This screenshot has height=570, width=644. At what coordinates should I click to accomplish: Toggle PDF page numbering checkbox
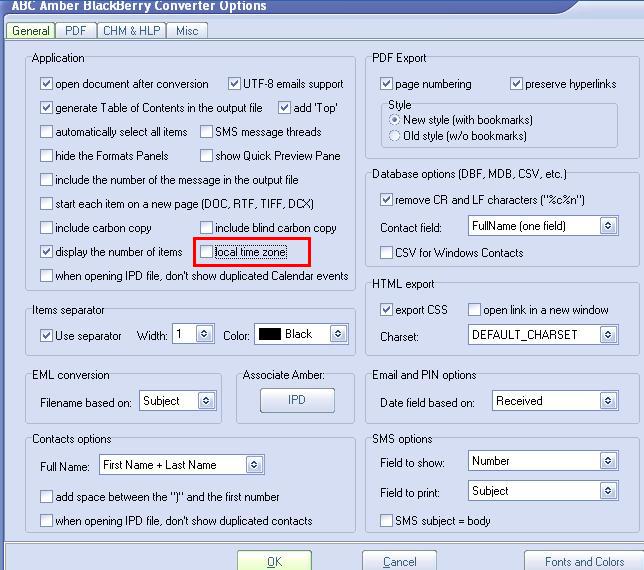[386, 84]
